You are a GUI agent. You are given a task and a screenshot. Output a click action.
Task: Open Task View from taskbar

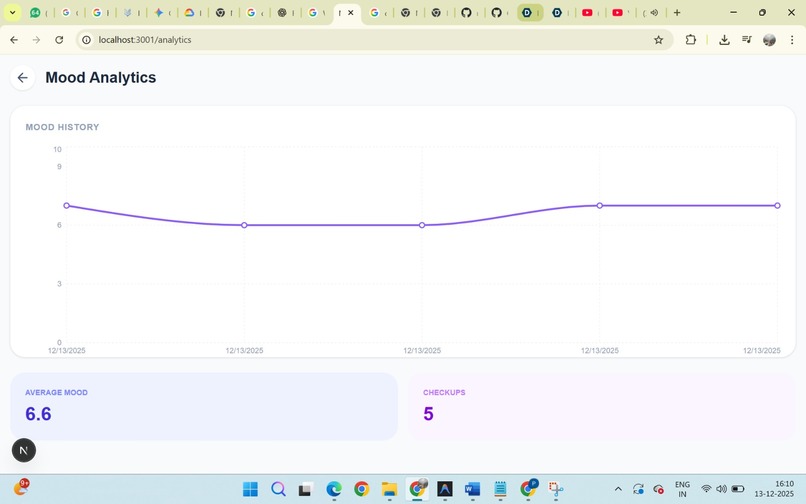[305, 489]
